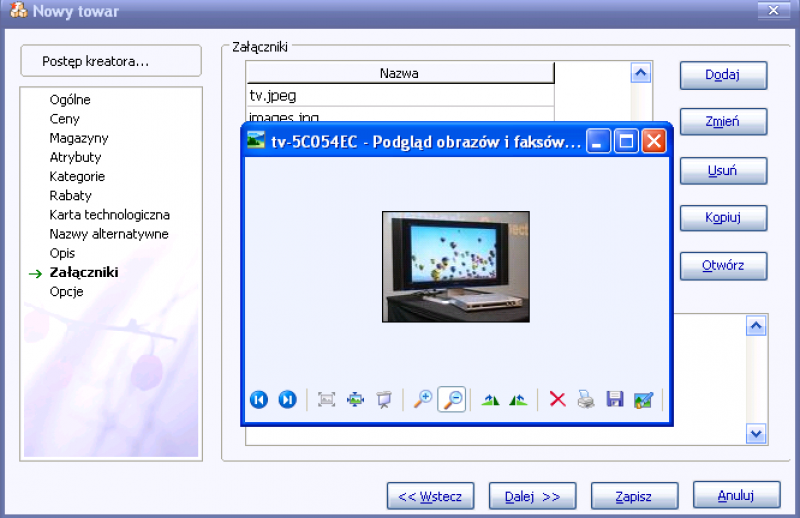Image resolution: width=800 pixels, height=518 pixels.
Task: Open Postęp kreatora button
Action: (111, 61)
